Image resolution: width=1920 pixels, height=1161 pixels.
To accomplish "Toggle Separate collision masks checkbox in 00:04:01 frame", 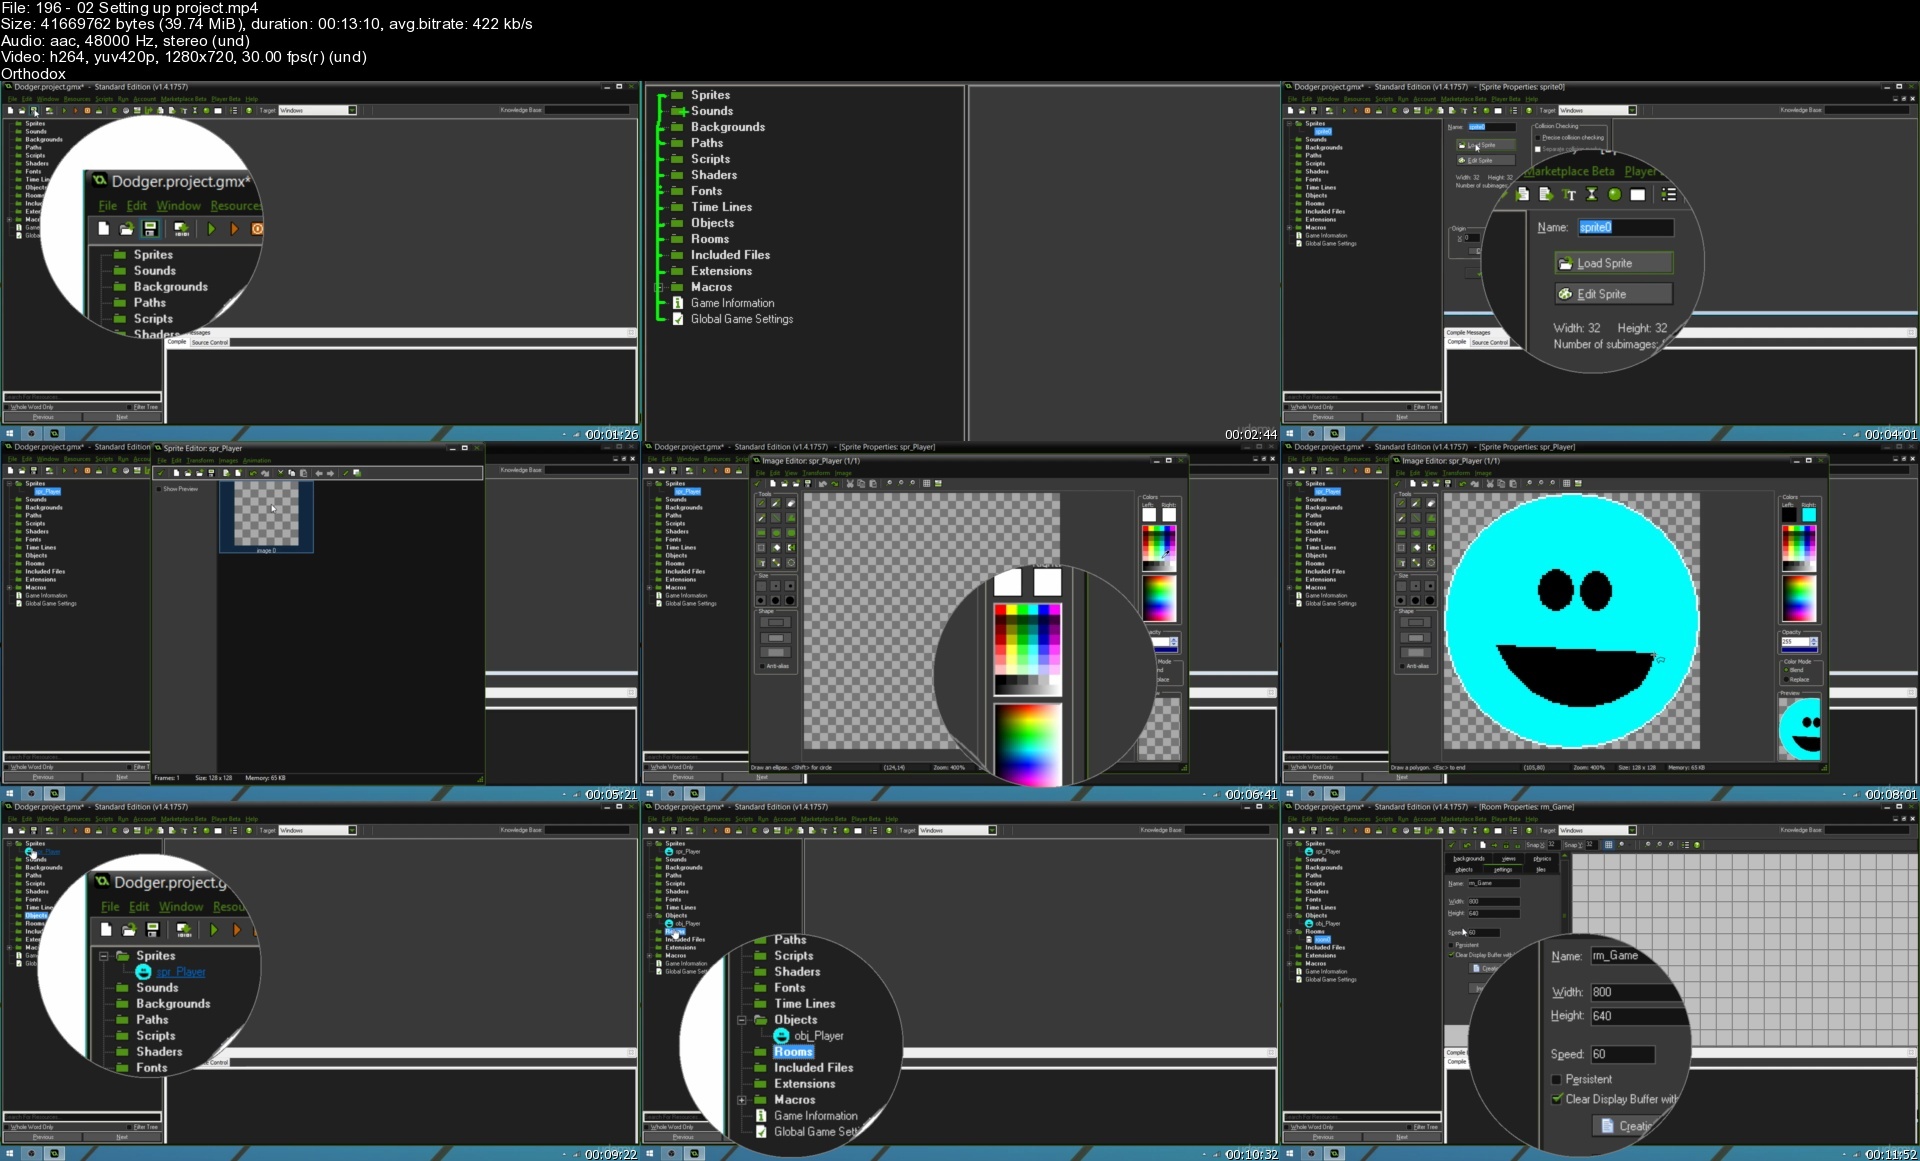I will click(x=1538, y=149).
